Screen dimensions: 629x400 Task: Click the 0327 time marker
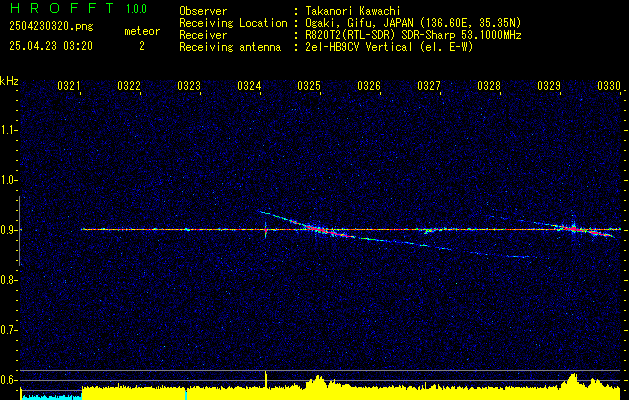(429, 86)
